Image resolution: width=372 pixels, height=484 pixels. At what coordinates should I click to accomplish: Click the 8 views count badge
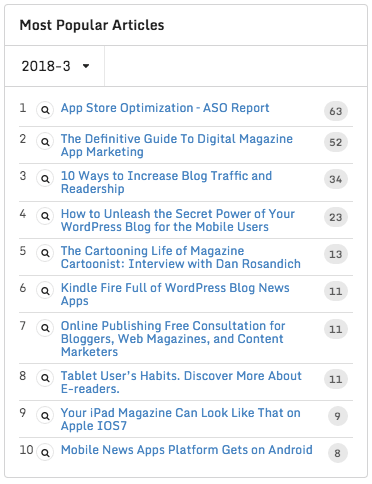[x=338, y=453]
